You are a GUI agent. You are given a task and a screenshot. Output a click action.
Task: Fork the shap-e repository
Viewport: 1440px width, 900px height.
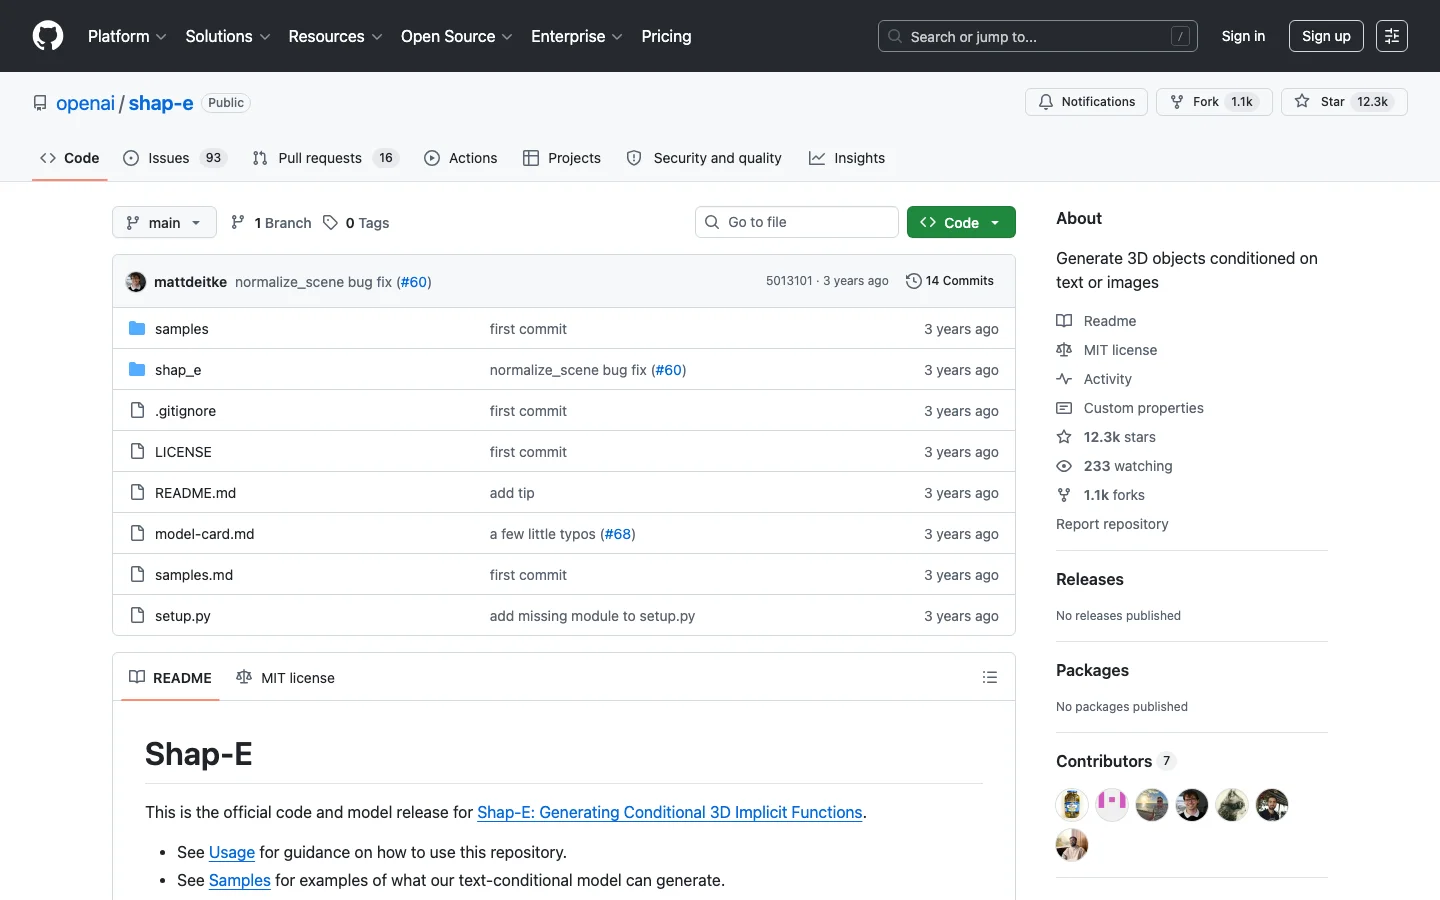point(1214,102)
